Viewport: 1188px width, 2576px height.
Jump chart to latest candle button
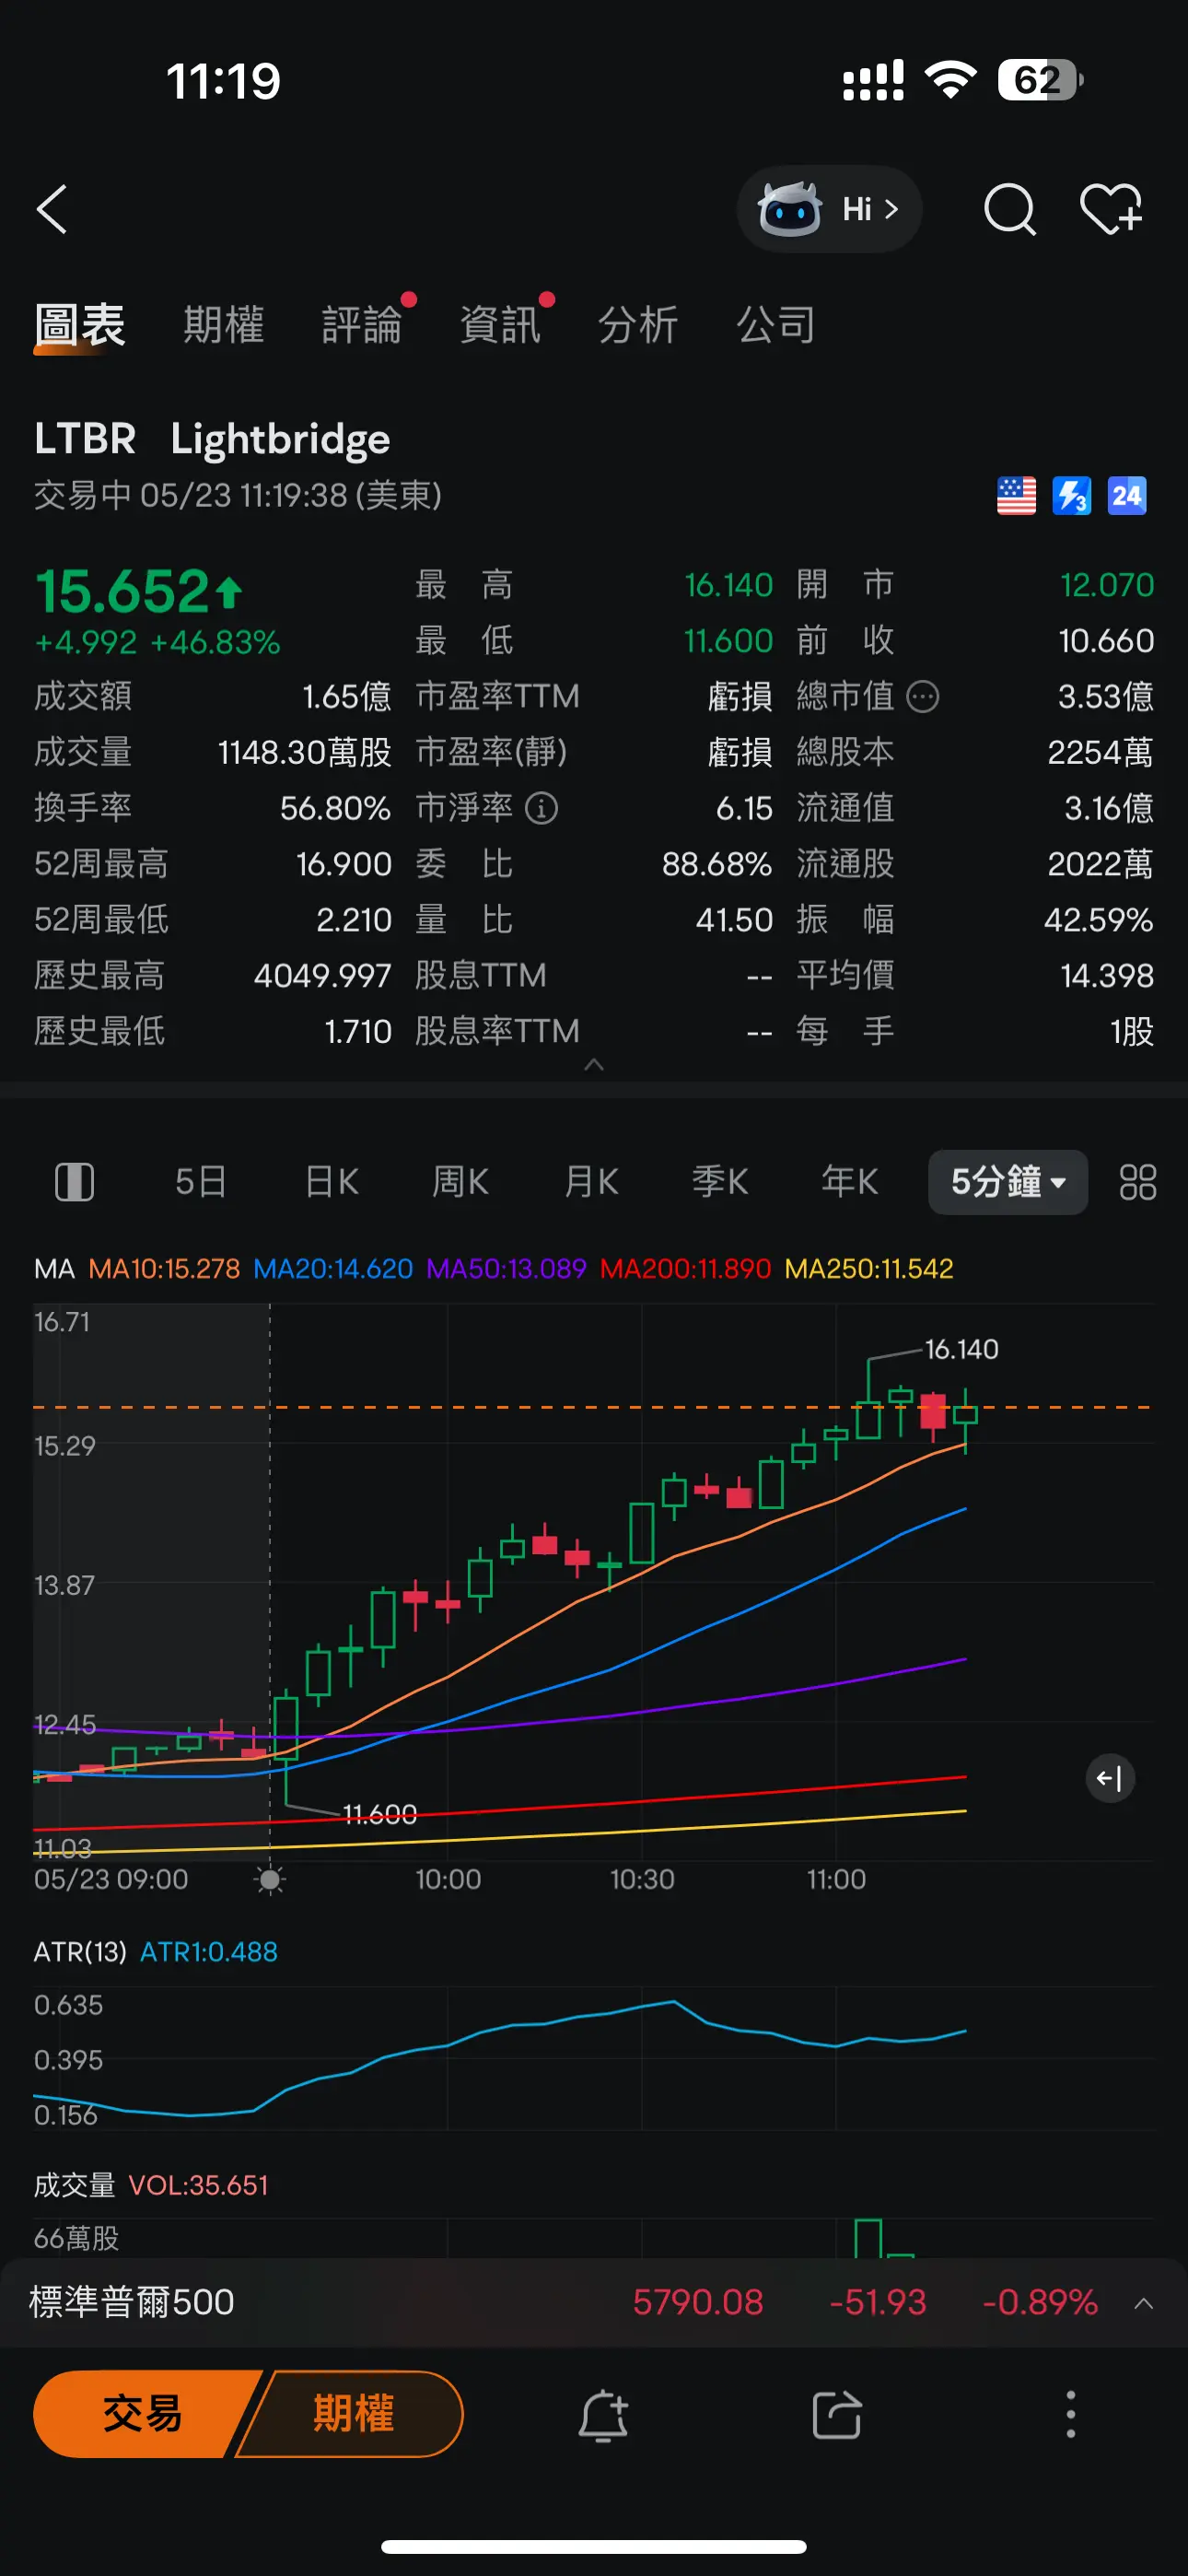click(x=1110, y=1778)
